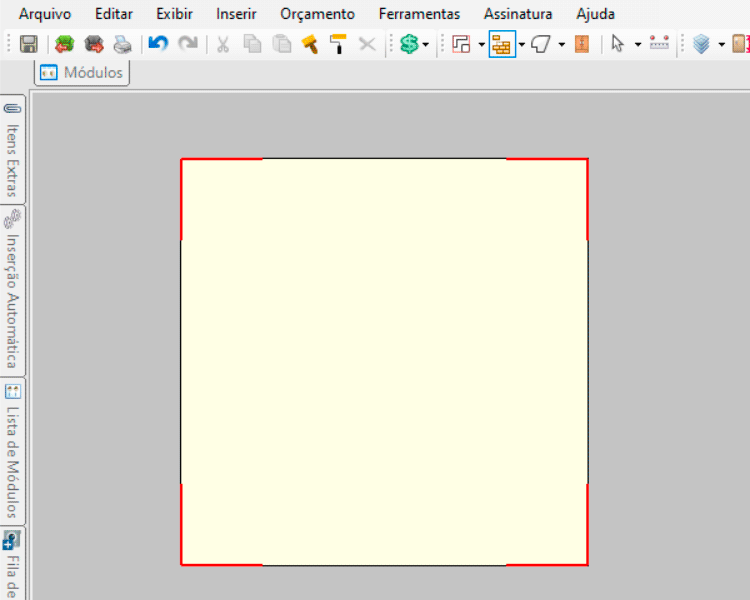This screenshot has height=600, width=750.
Task: Click the Módulos tab button
Action: pos(83,73)
